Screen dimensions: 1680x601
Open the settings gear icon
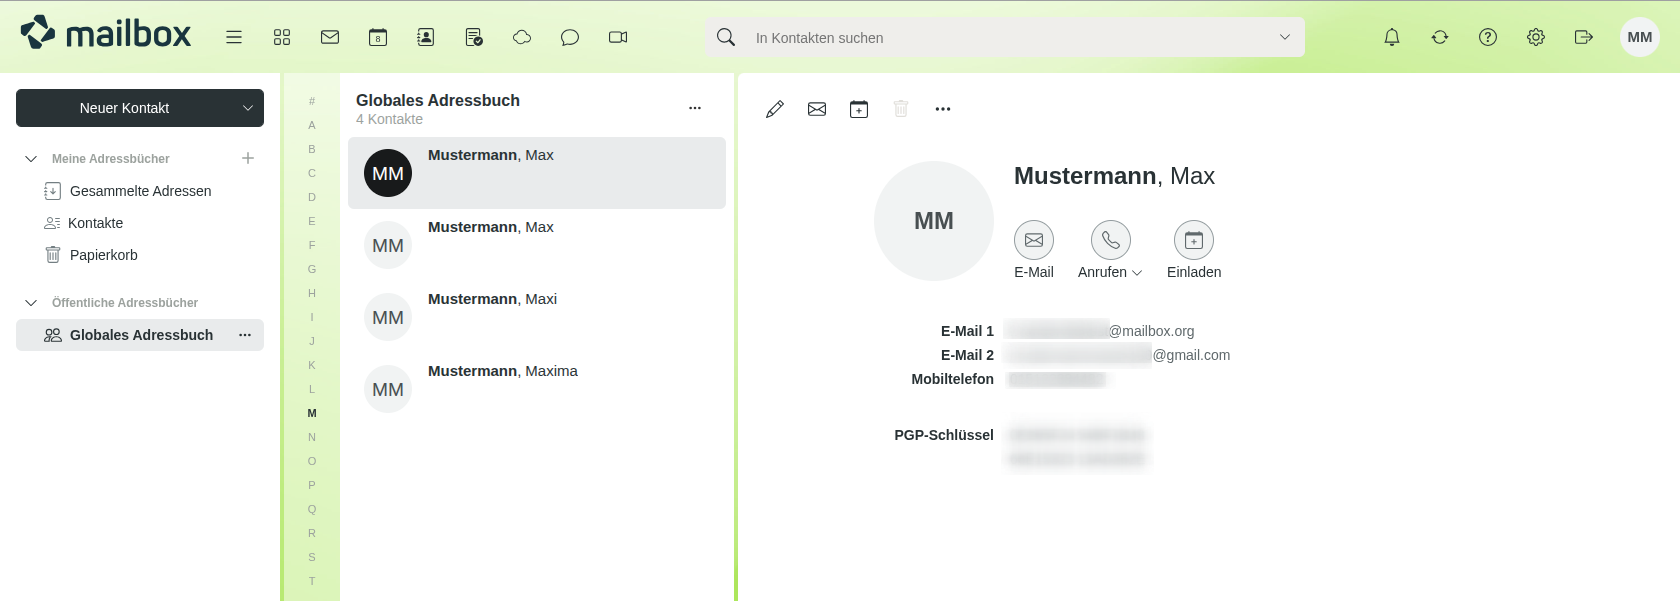click(1536, 37)
